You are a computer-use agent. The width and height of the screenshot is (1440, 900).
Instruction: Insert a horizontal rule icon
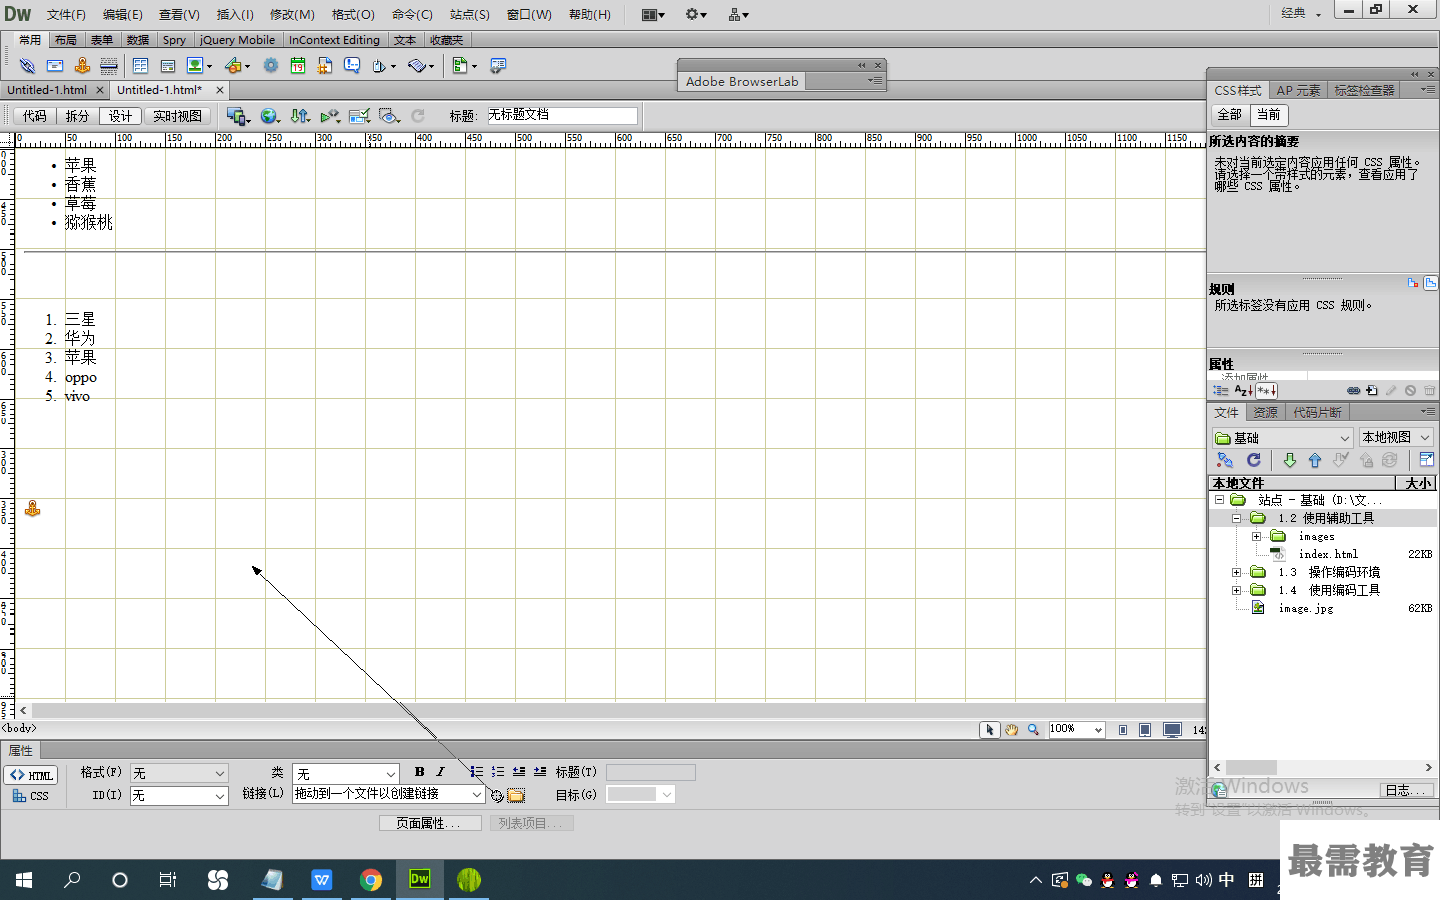tap(109, 66)
